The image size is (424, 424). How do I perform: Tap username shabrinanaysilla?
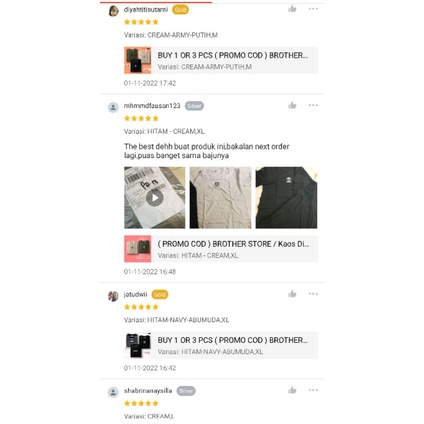pos(148,391)
